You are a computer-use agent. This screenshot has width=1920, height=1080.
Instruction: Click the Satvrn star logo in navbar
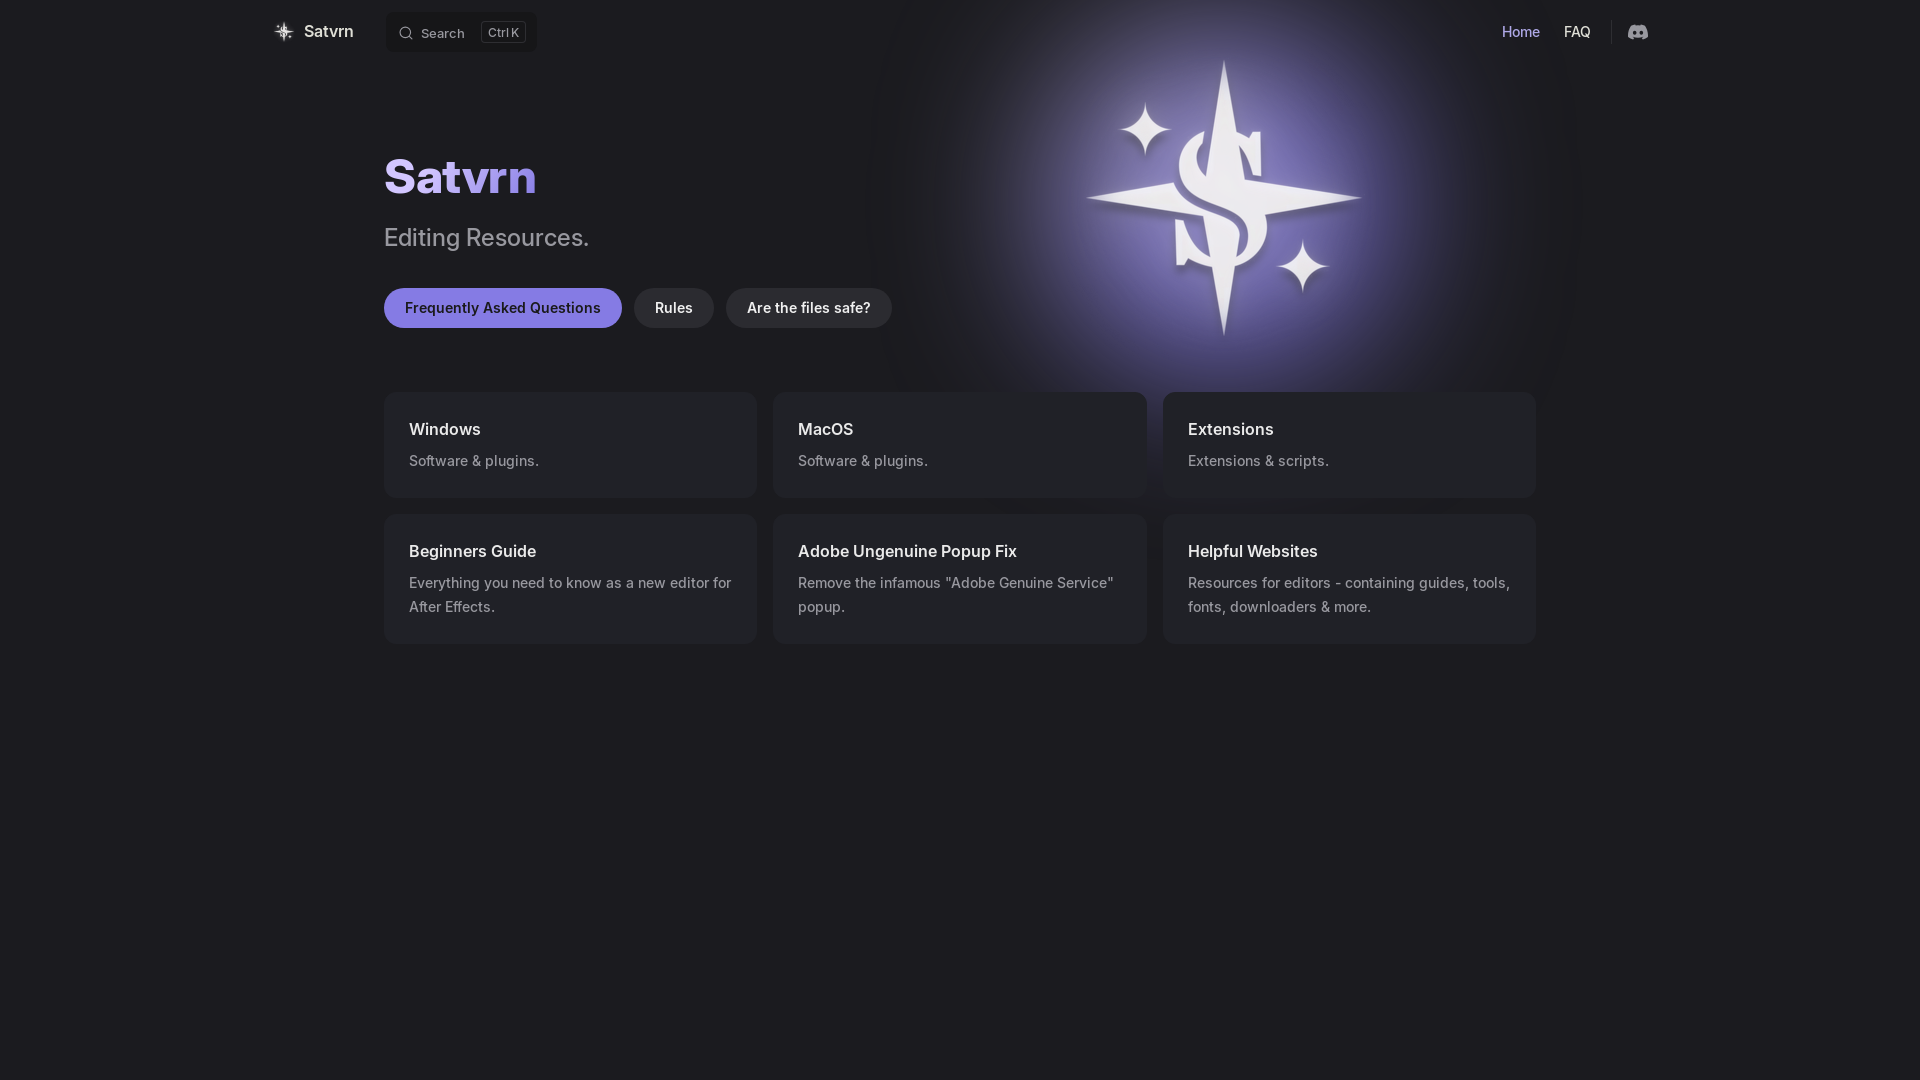point(284,32)
